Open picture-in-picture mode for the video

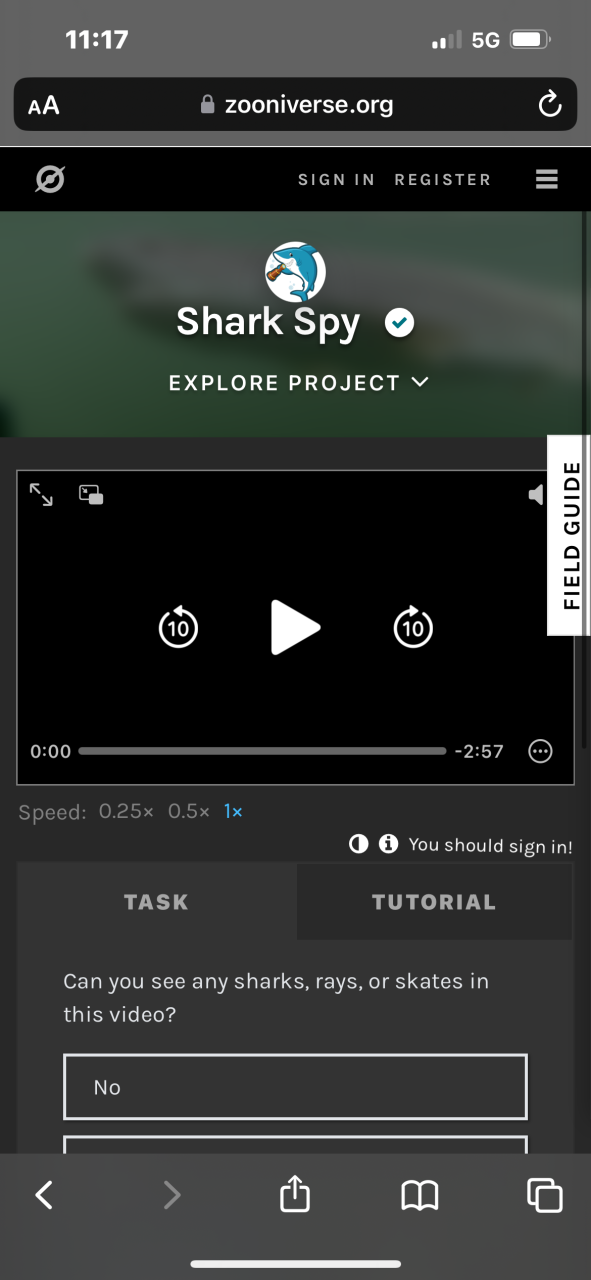92,495
